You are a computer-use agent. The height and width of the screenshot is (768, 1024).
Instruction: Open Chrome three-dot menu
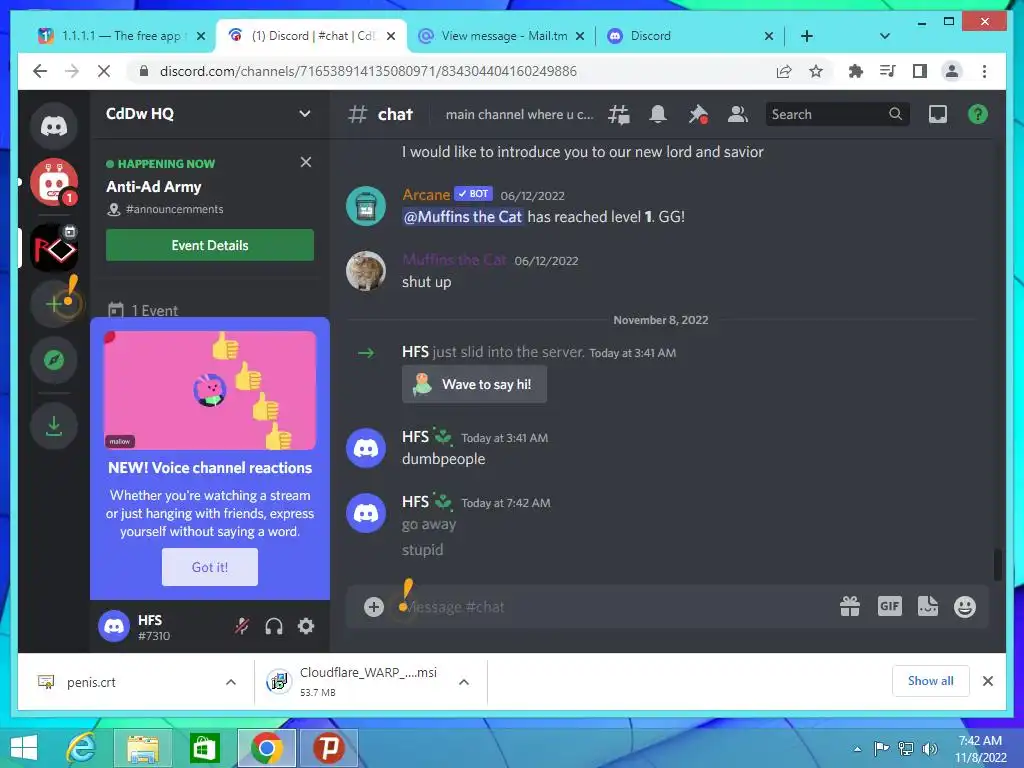[x=984, y=71]
